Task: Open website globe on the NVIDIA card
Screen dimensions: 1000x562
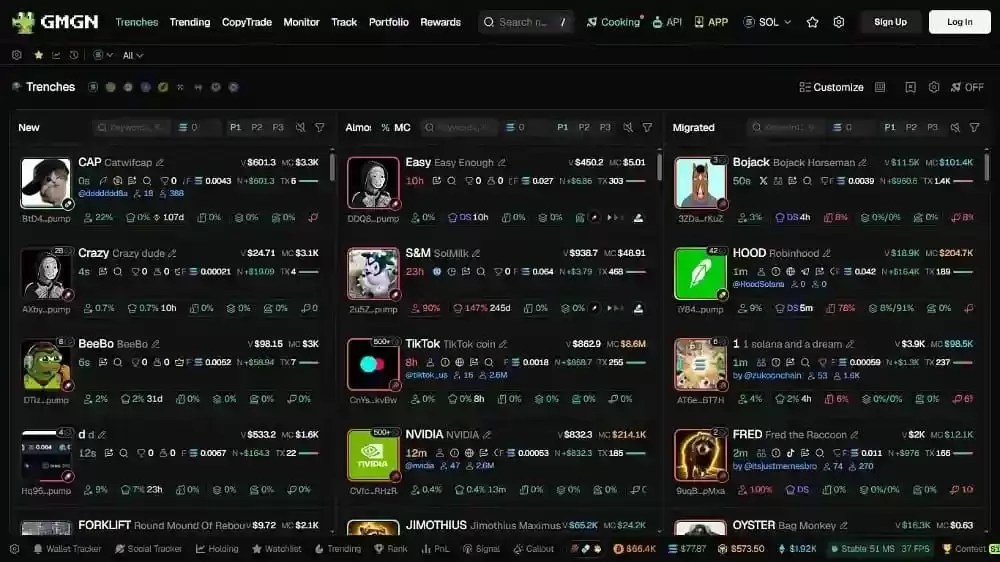Action: tap(469, 453)
